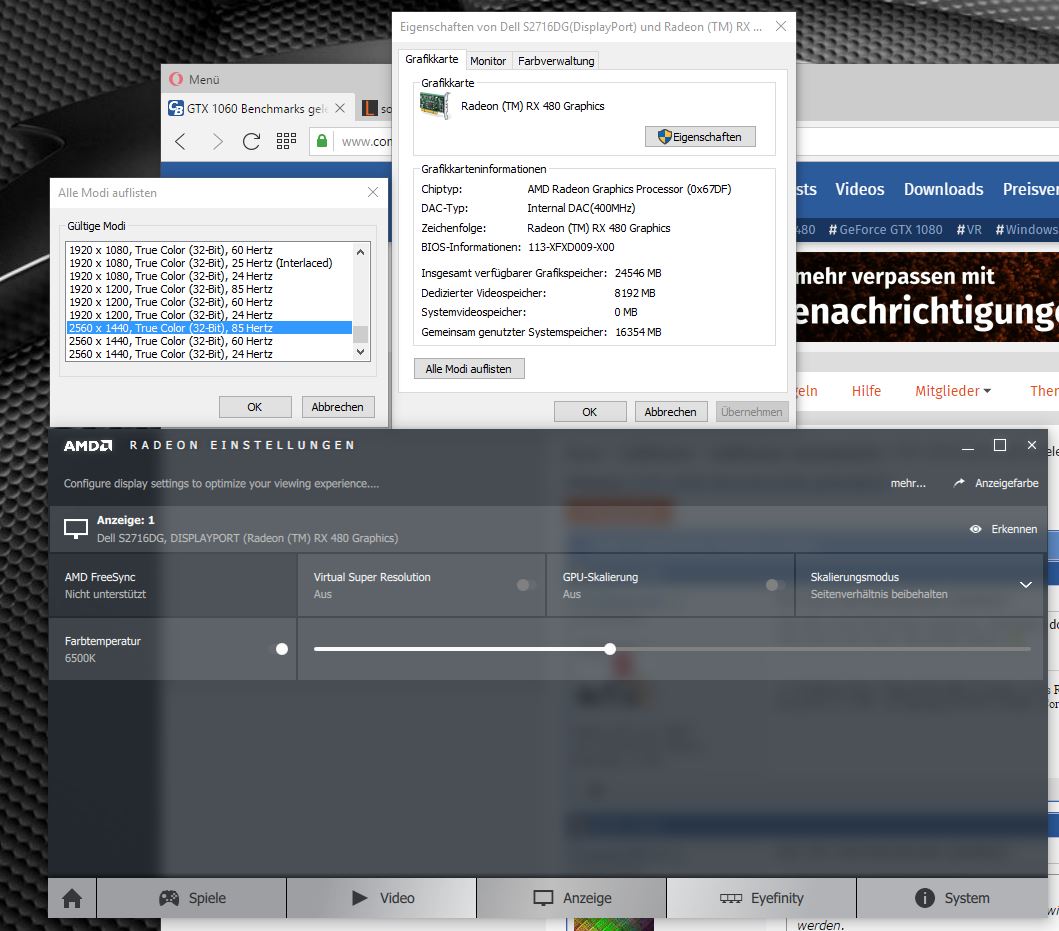
Task: Expand the Skalierungsmodus dropdown
Action: pyautogui.click(x=1025, y=585)
